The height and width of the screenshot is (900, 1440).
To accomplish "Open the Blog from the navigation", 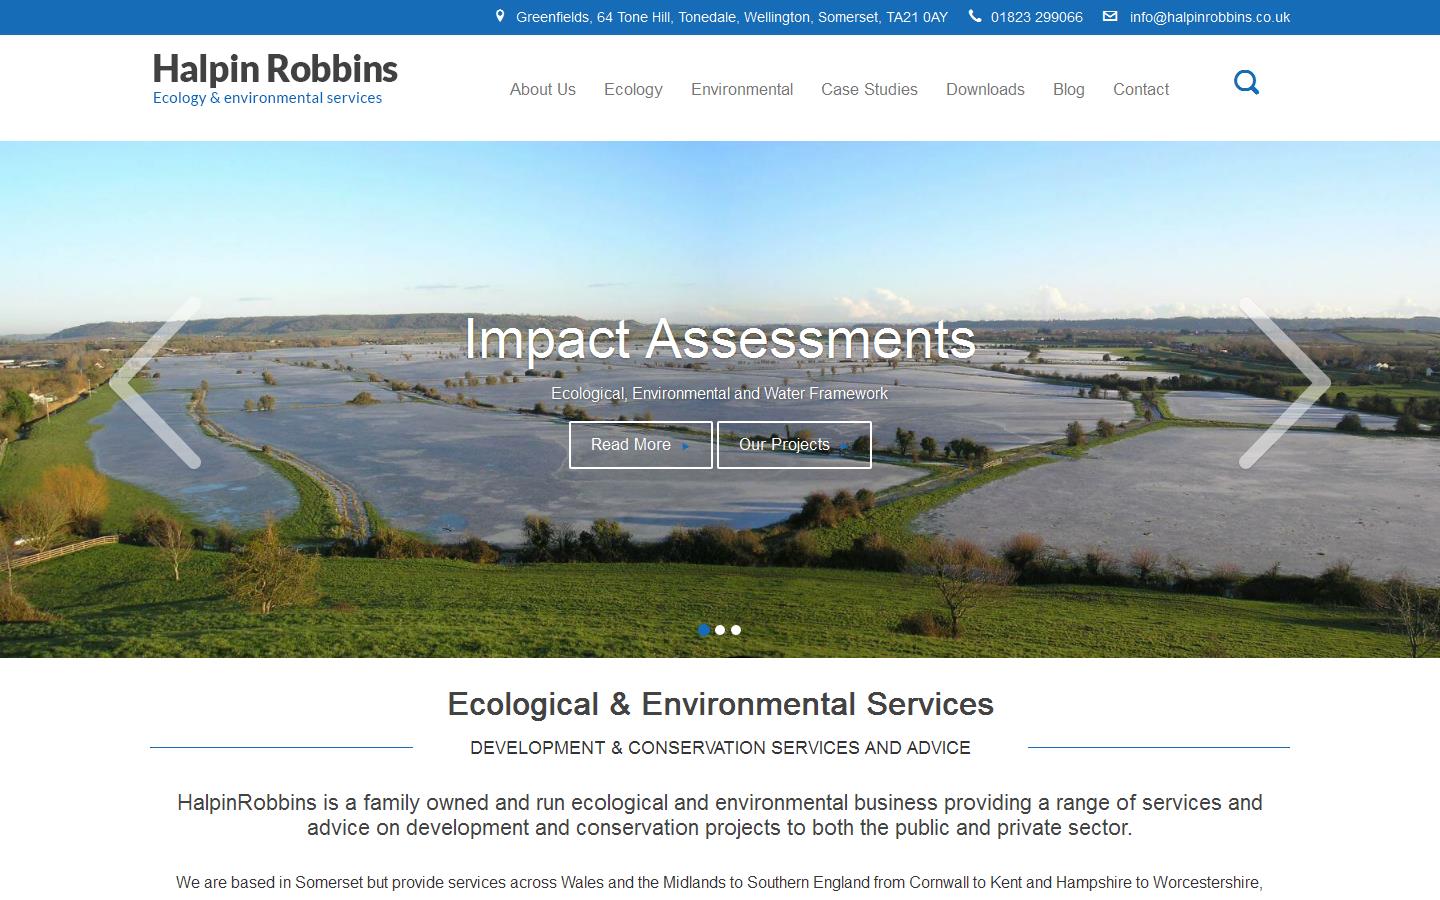I will [x=1068, y=89].
